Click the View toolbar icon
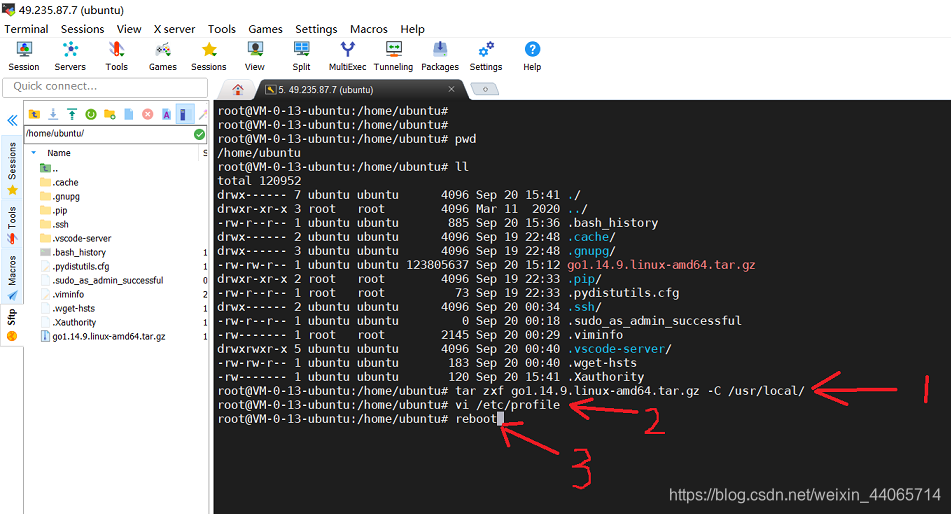This screenshot has height=514, width=951. pyautogui.click(x=255, y=56)
